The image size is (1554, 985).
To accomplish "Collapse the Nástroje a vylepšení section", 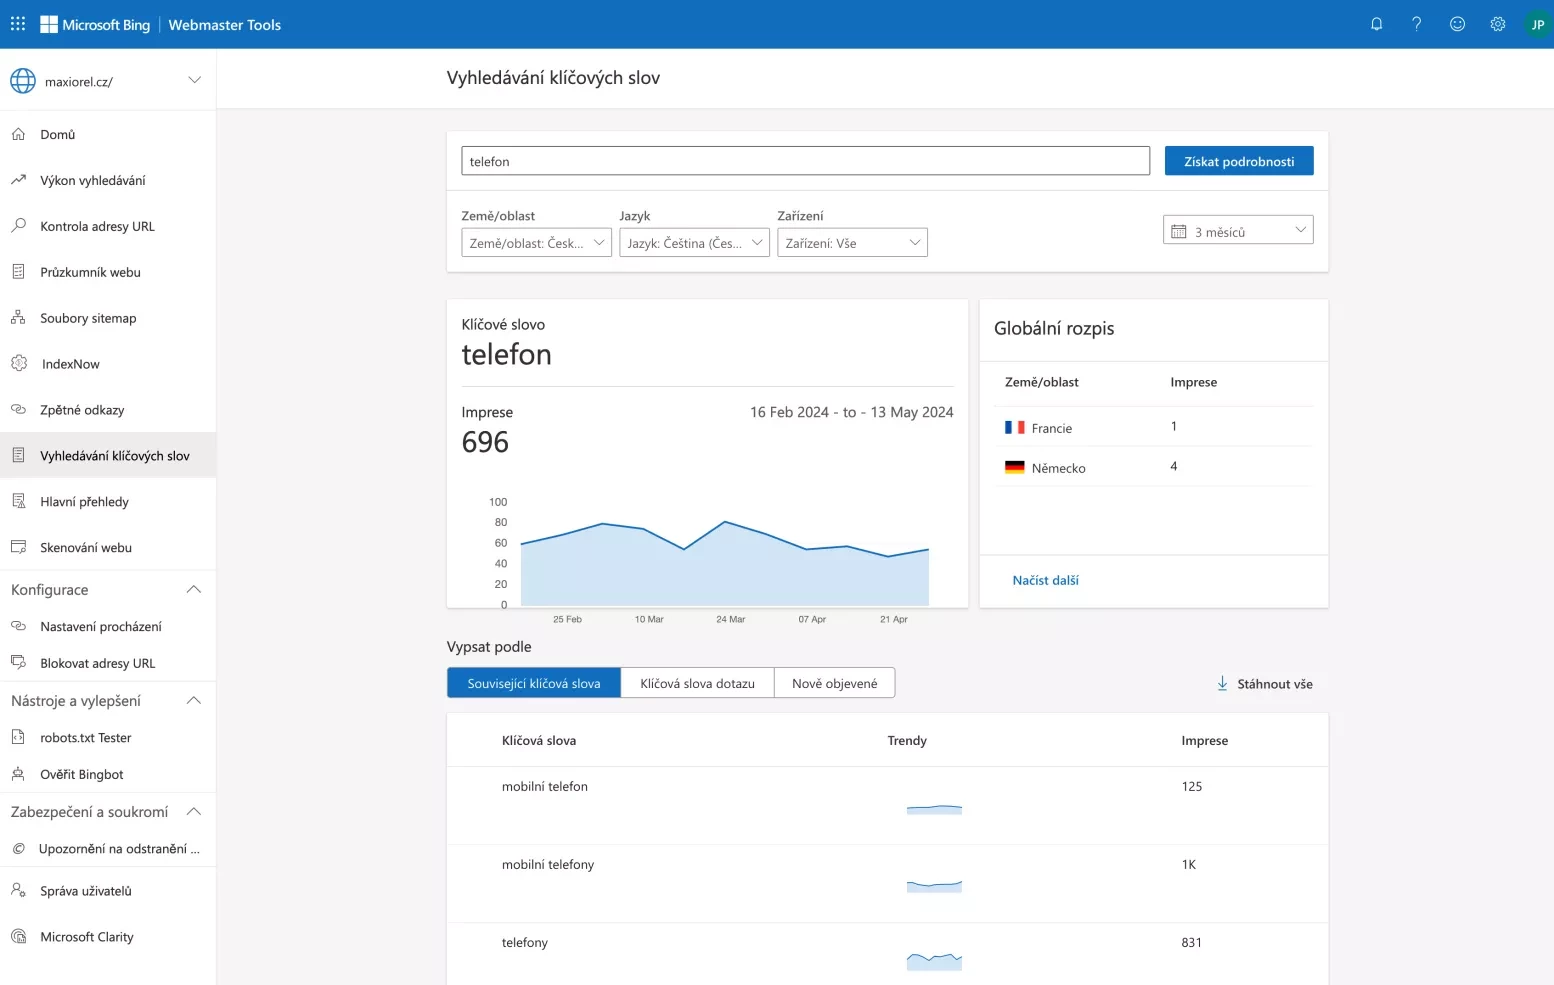I will (195, 700).
